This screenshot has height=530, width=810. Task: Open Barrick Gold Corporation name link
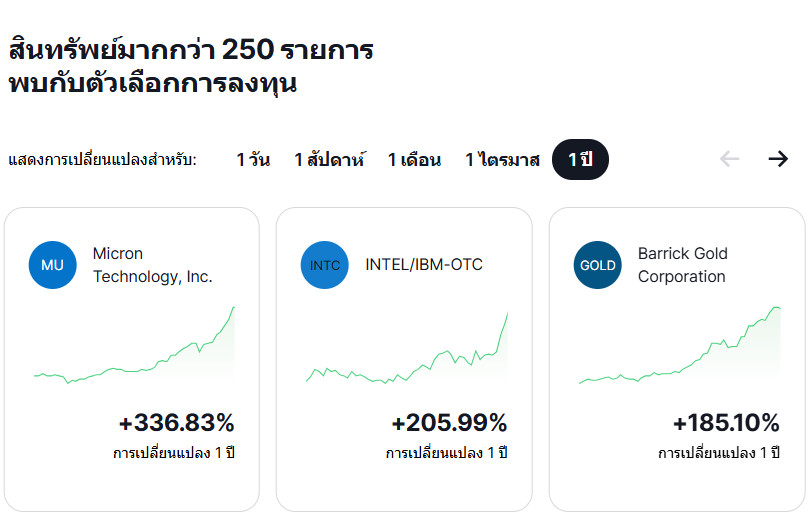(x=682, y=265)
